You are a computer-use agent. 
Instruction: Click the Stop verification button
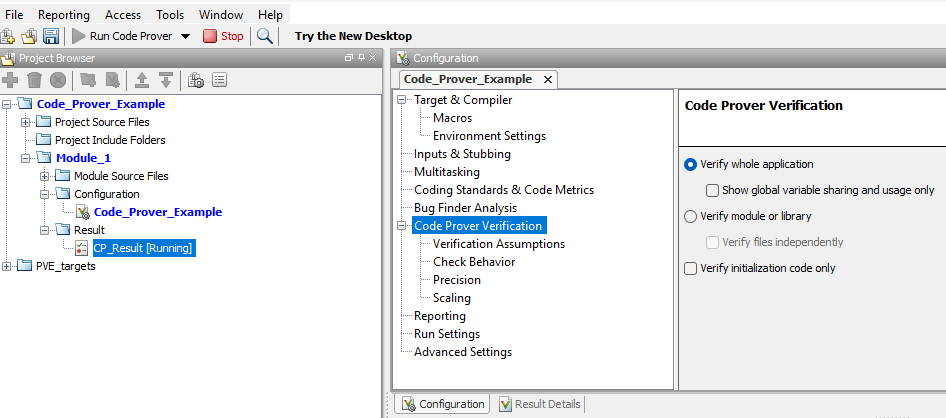(x=223, y=36)
